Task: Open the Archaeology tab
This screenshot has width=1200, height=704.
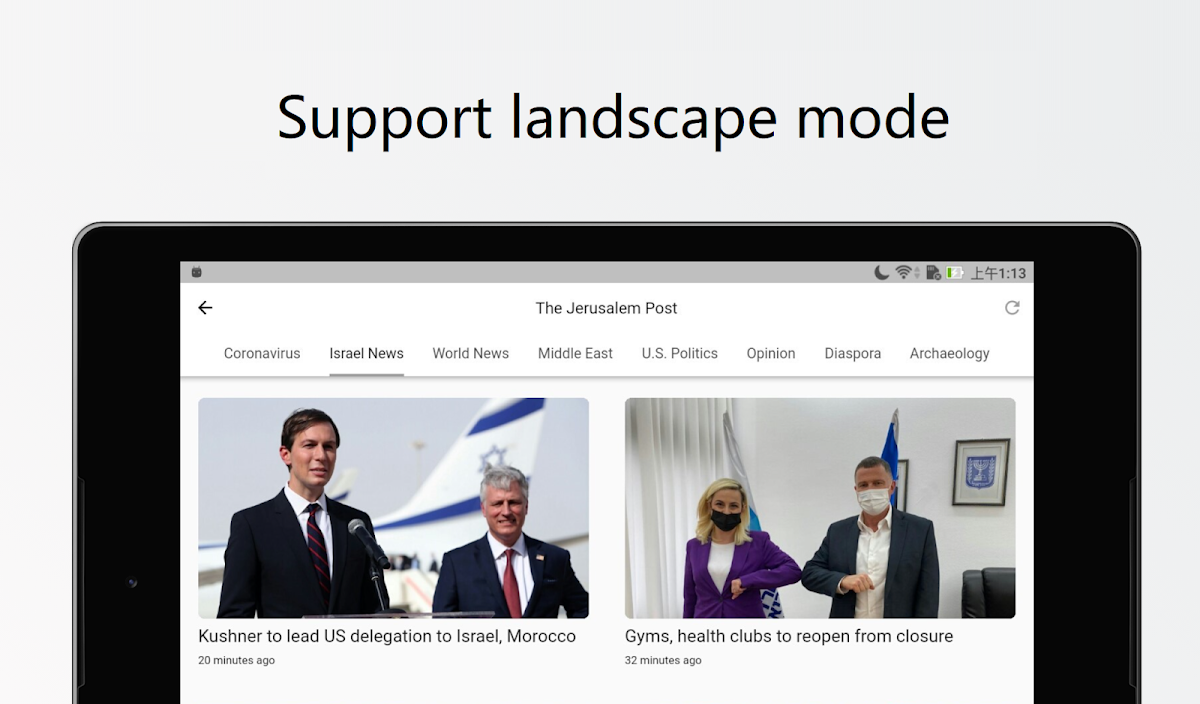Action: [950, 353]
